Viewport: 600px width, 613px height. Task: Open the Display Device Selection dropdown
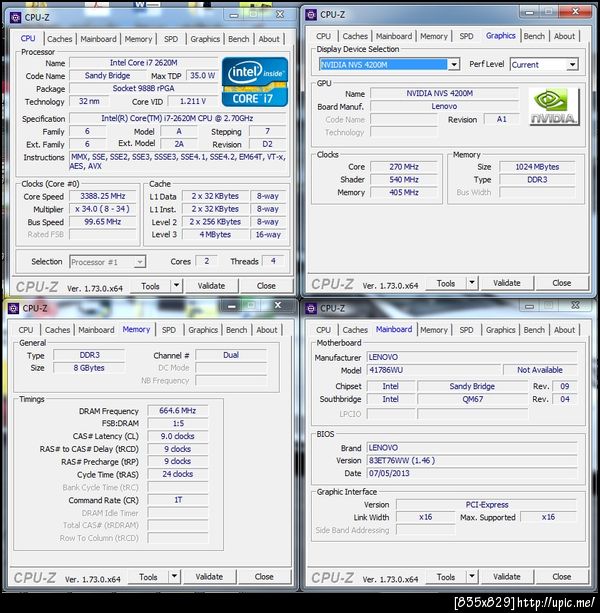pyautogui.click(x=453, y=65)
